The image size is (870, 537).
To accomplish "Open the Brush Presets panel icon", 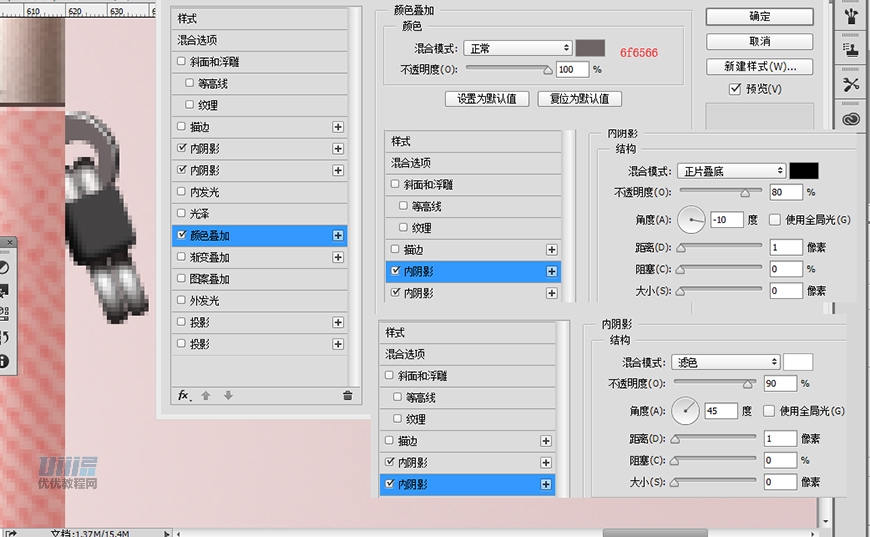I will coord(851,16).
